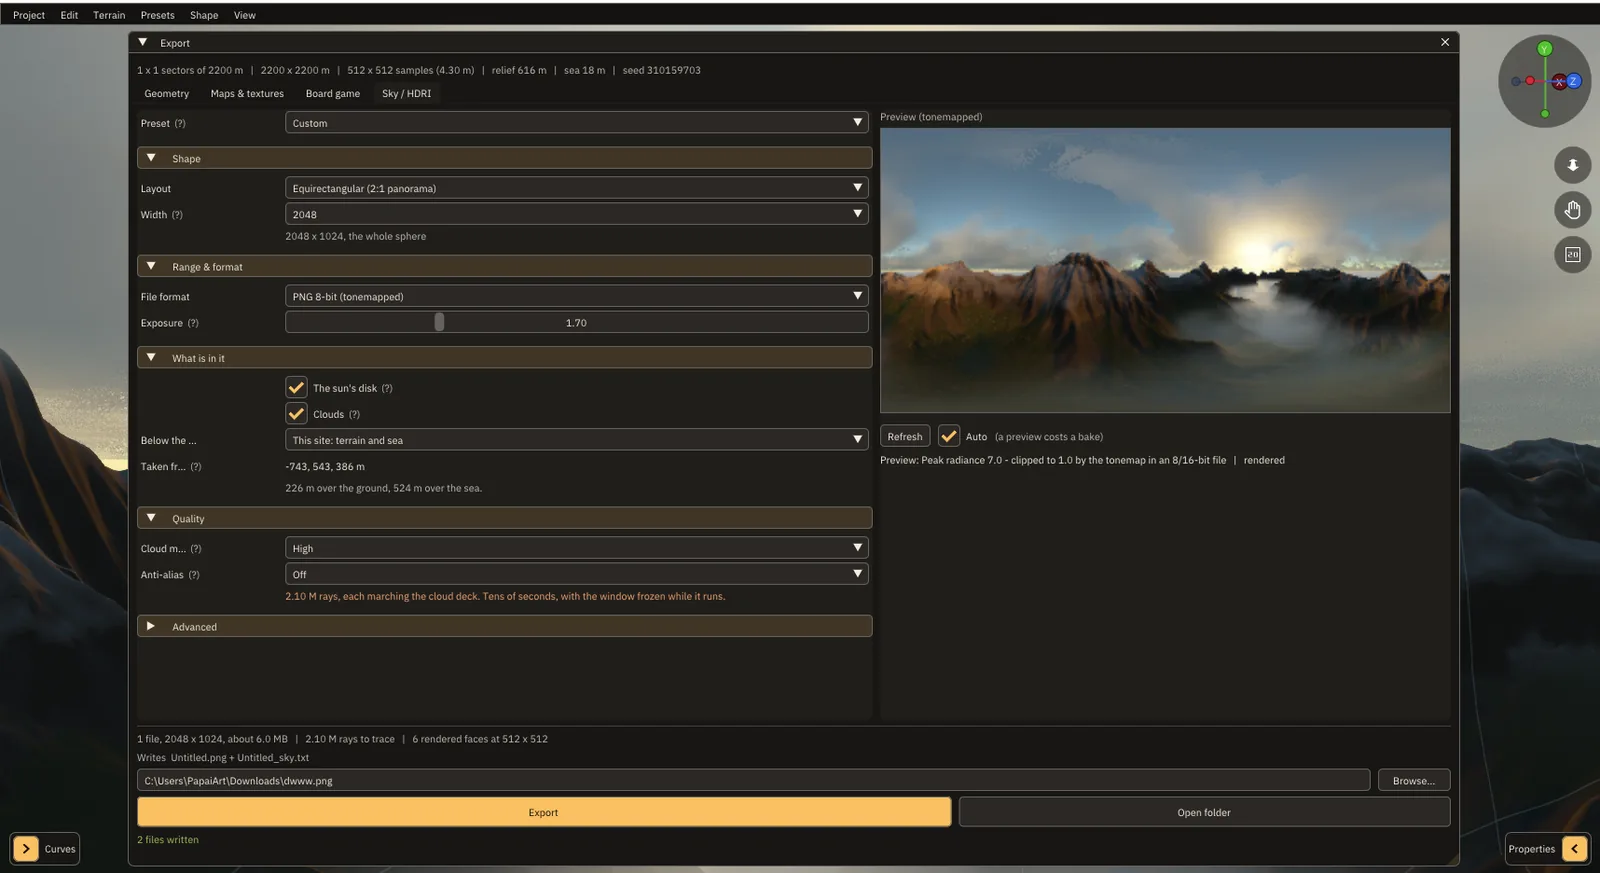This screenshot has height=873, width=1600.
Task: Click the Anti-alias help question mark
Action: 194,575
